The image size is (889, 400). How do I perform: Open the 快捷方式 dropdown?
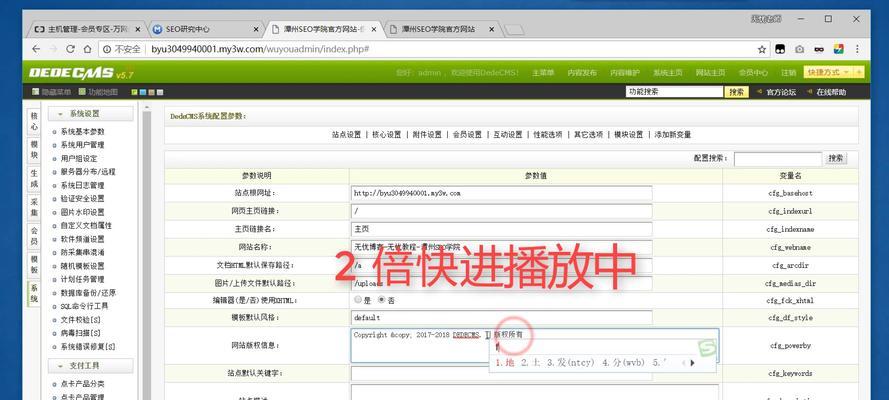tap(828, 73)
